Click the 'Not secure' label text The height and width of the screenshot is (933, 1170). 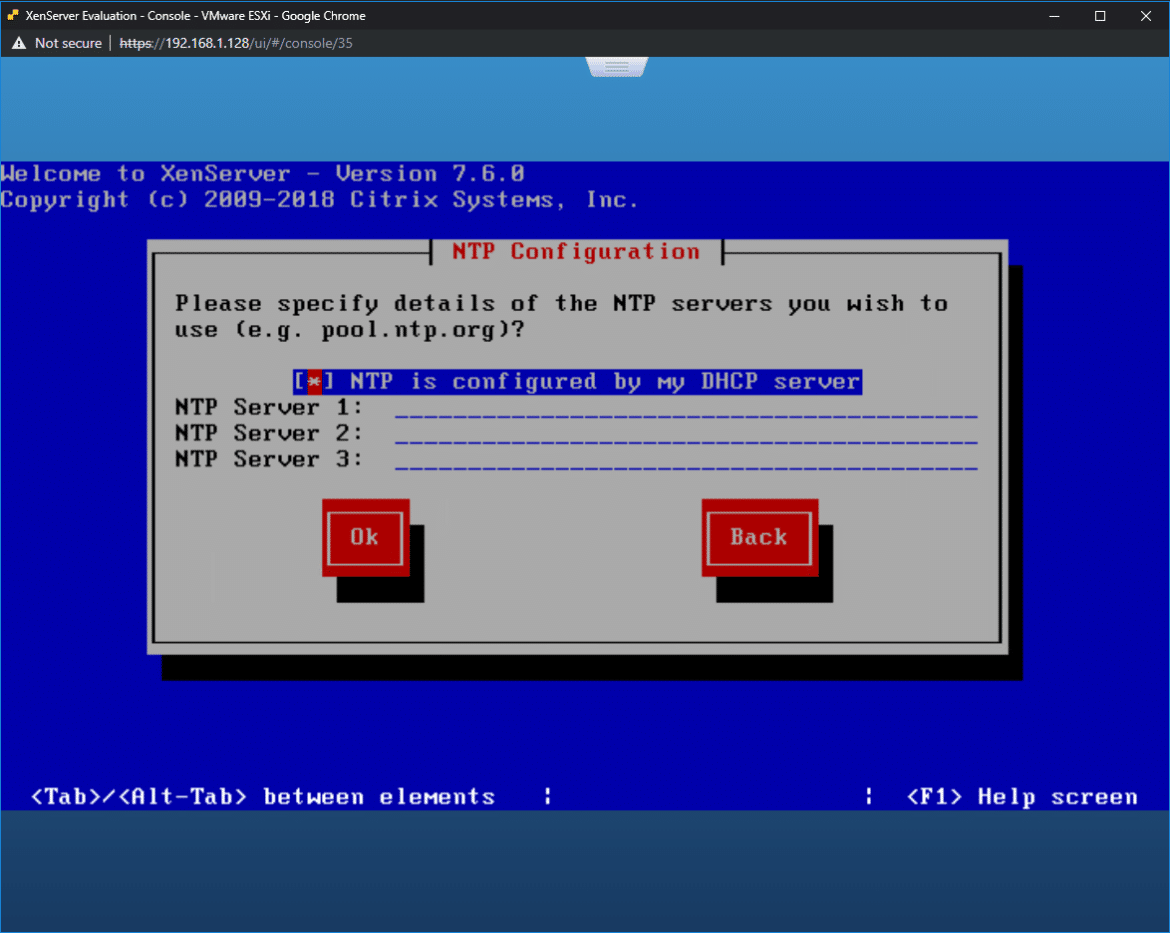point(69,43)
